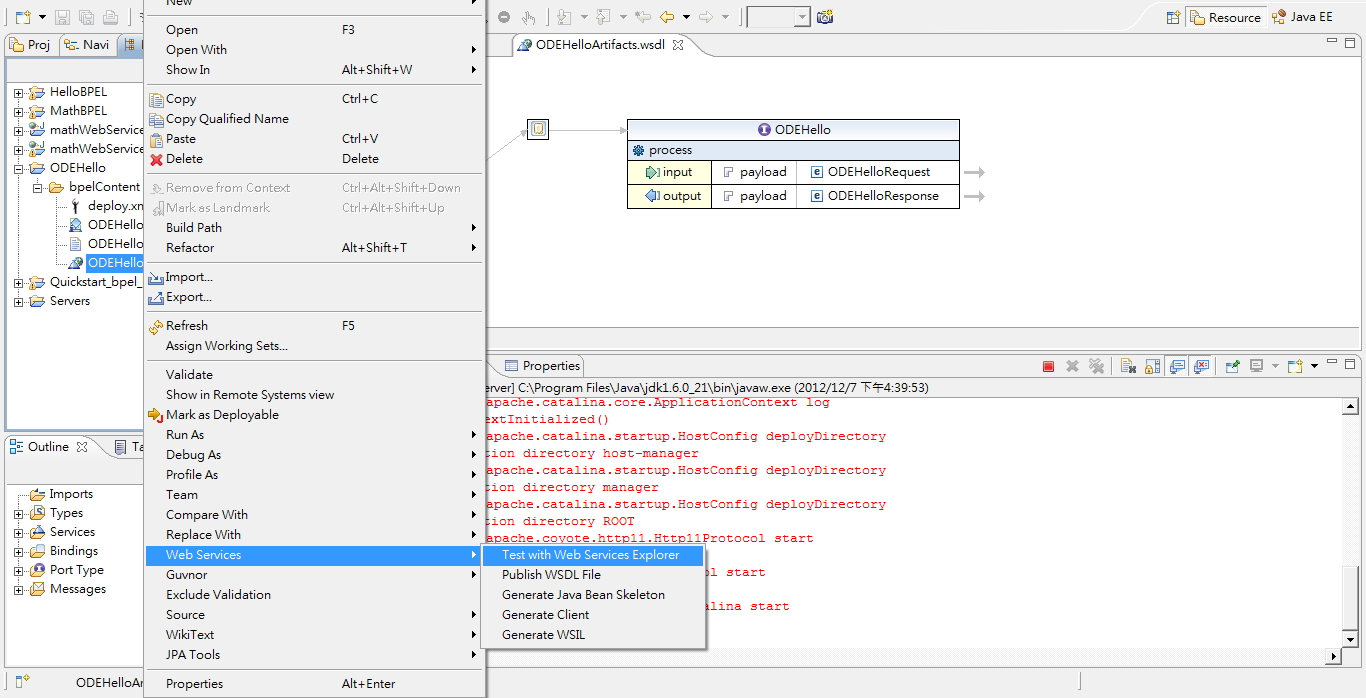Viewport: 1366px width, 698px height.
Task: Click the ODEHelloResponse element cell
Action: pos(878,196)
